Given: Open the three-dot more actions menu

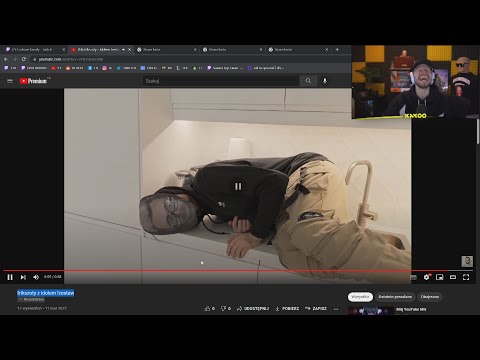Looking at the screenshot, I should point(336,309).
